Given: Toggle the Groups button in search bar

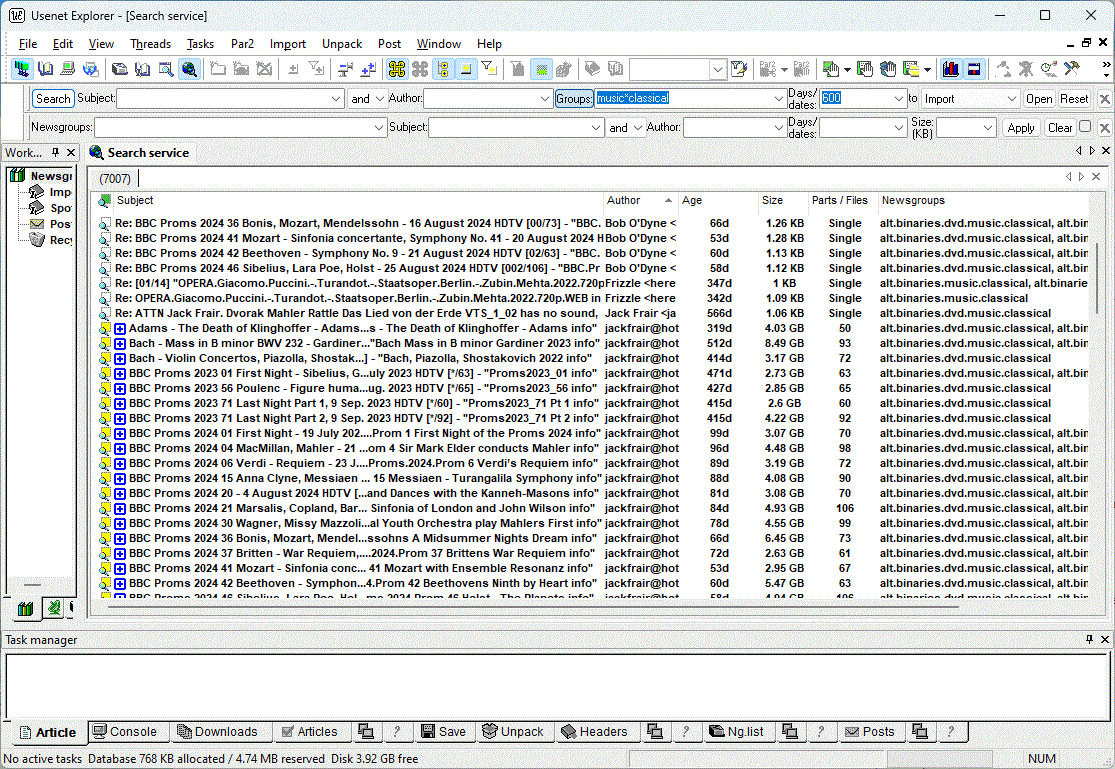Looking at the screenshot, I should click(x=574, y=99).
